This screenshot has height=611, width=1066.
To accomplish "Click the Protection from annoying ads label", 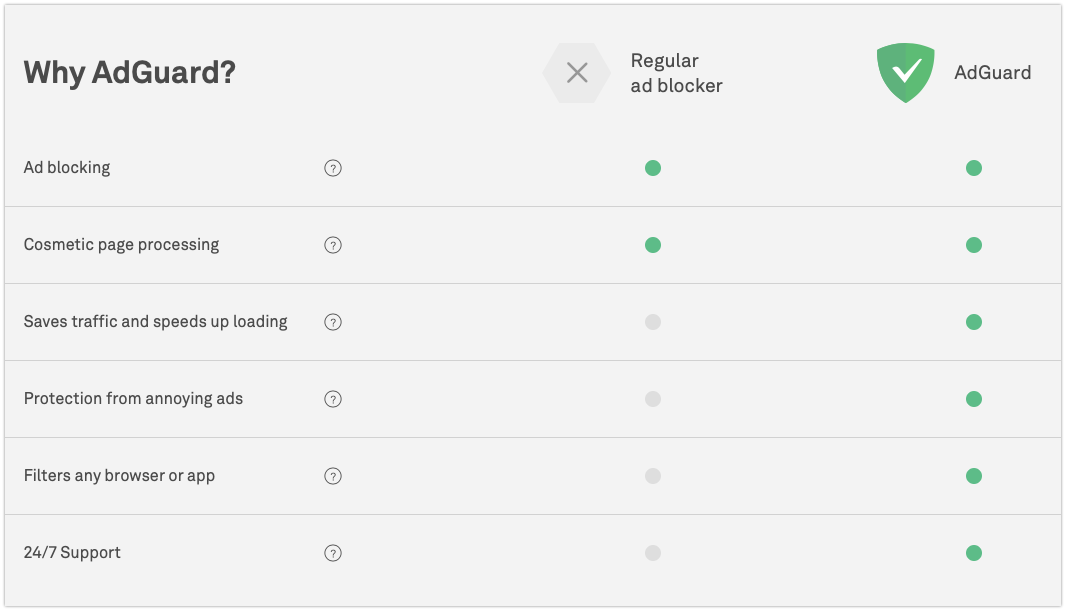I will pyautogui.click(x=133, y=399).
